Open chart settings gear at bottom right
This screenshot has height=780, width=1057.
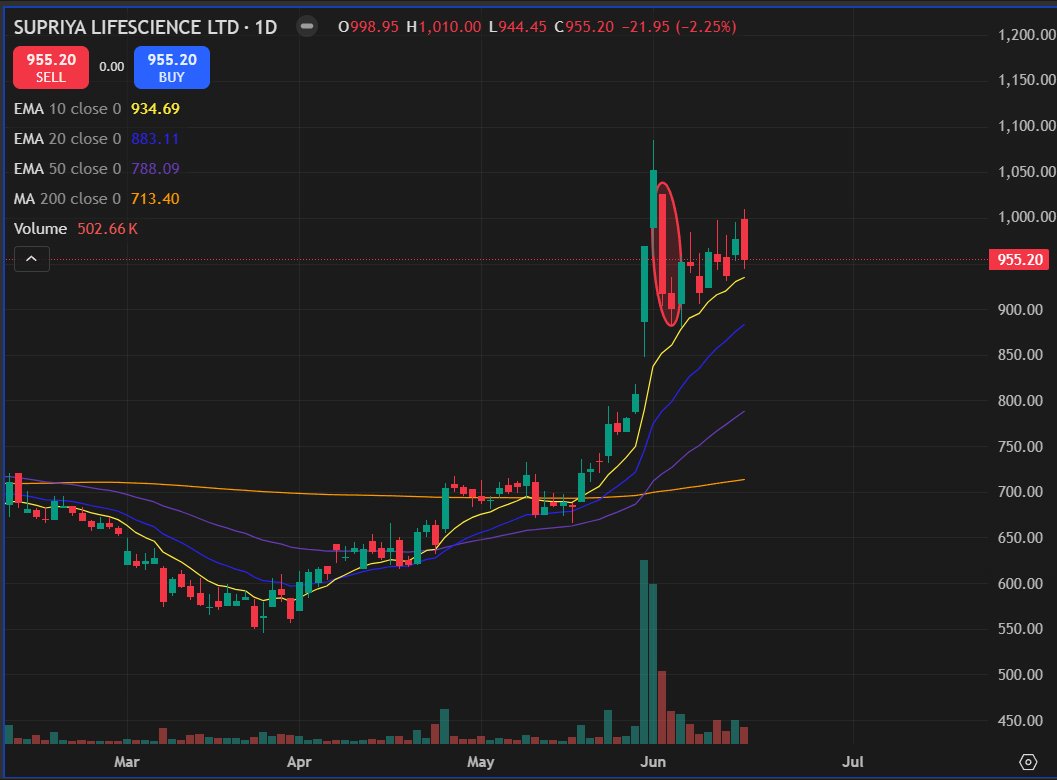[x=1027, y=762]
